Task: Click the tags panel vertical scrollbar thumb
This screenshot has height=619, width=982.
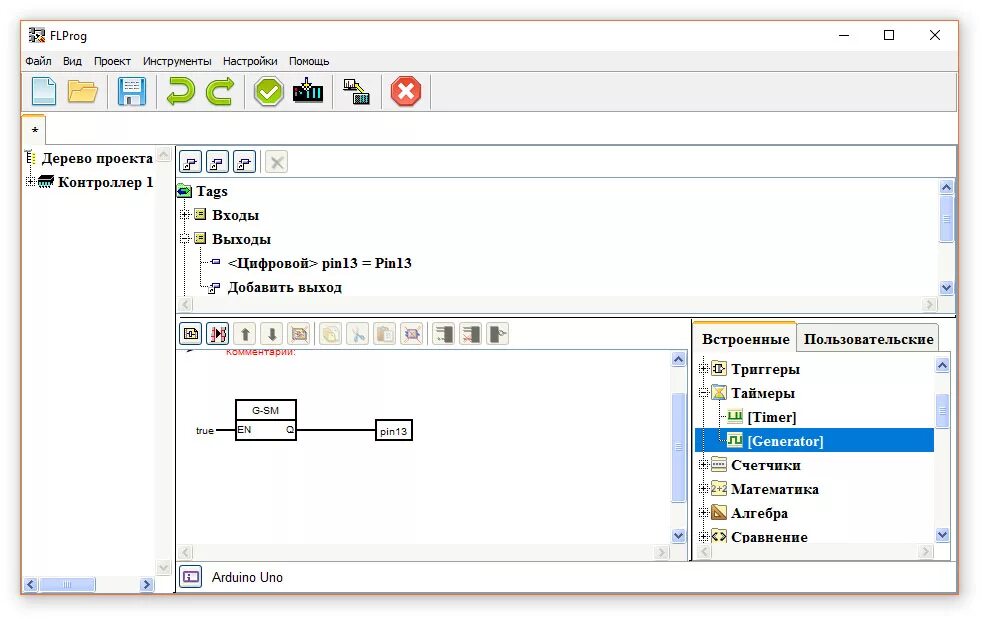Action: tap(946, 219)
